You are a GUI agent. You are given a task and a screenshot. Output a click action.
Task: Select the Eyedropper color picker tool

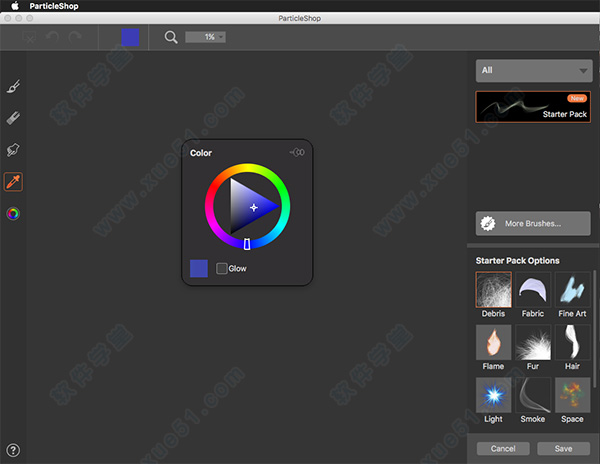(13, 182)
